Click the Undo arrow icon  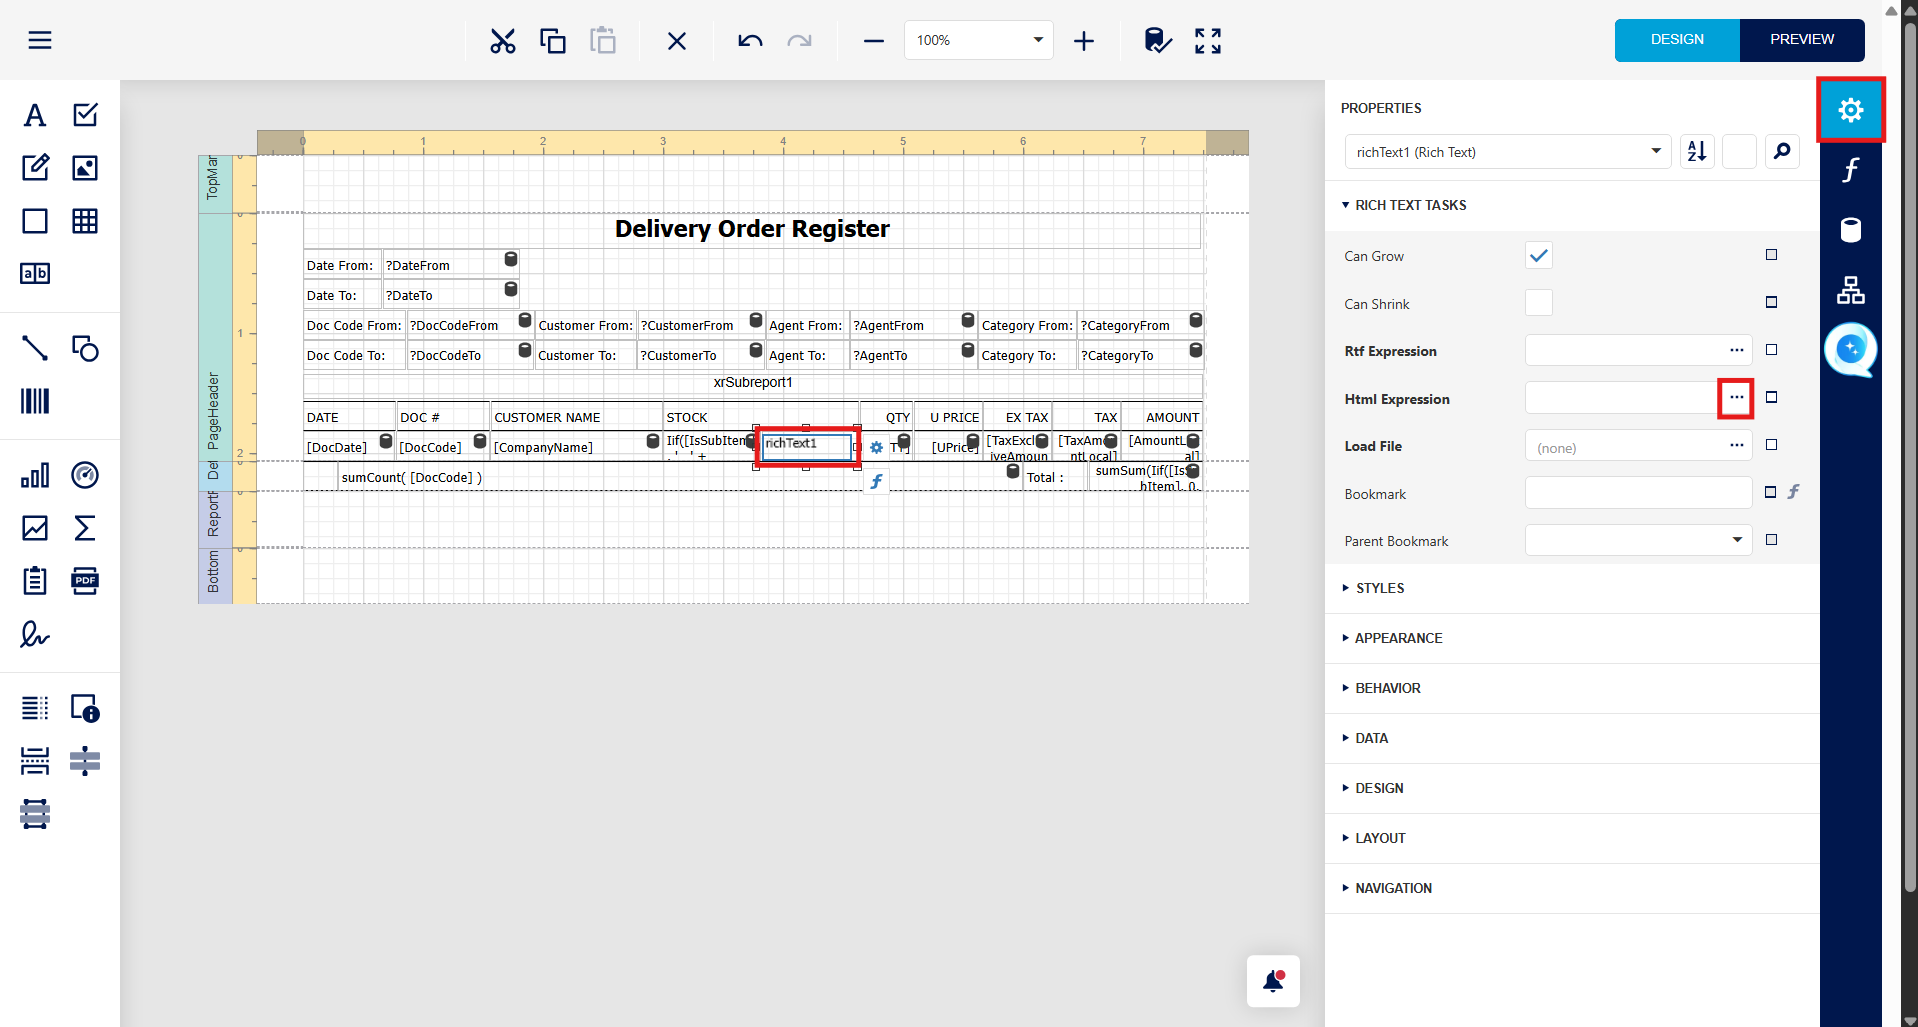[x=750, y=41]
